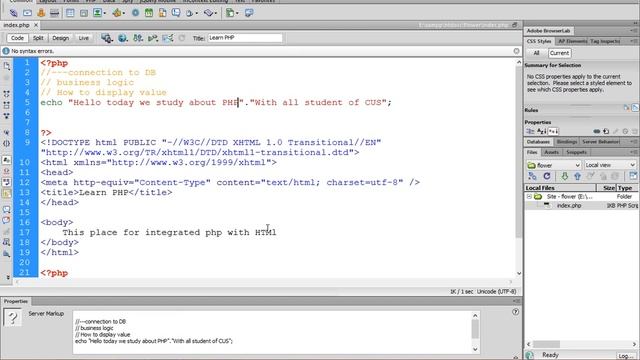
Task: Click the File Management icon
Action: click(x=138, y=38)
